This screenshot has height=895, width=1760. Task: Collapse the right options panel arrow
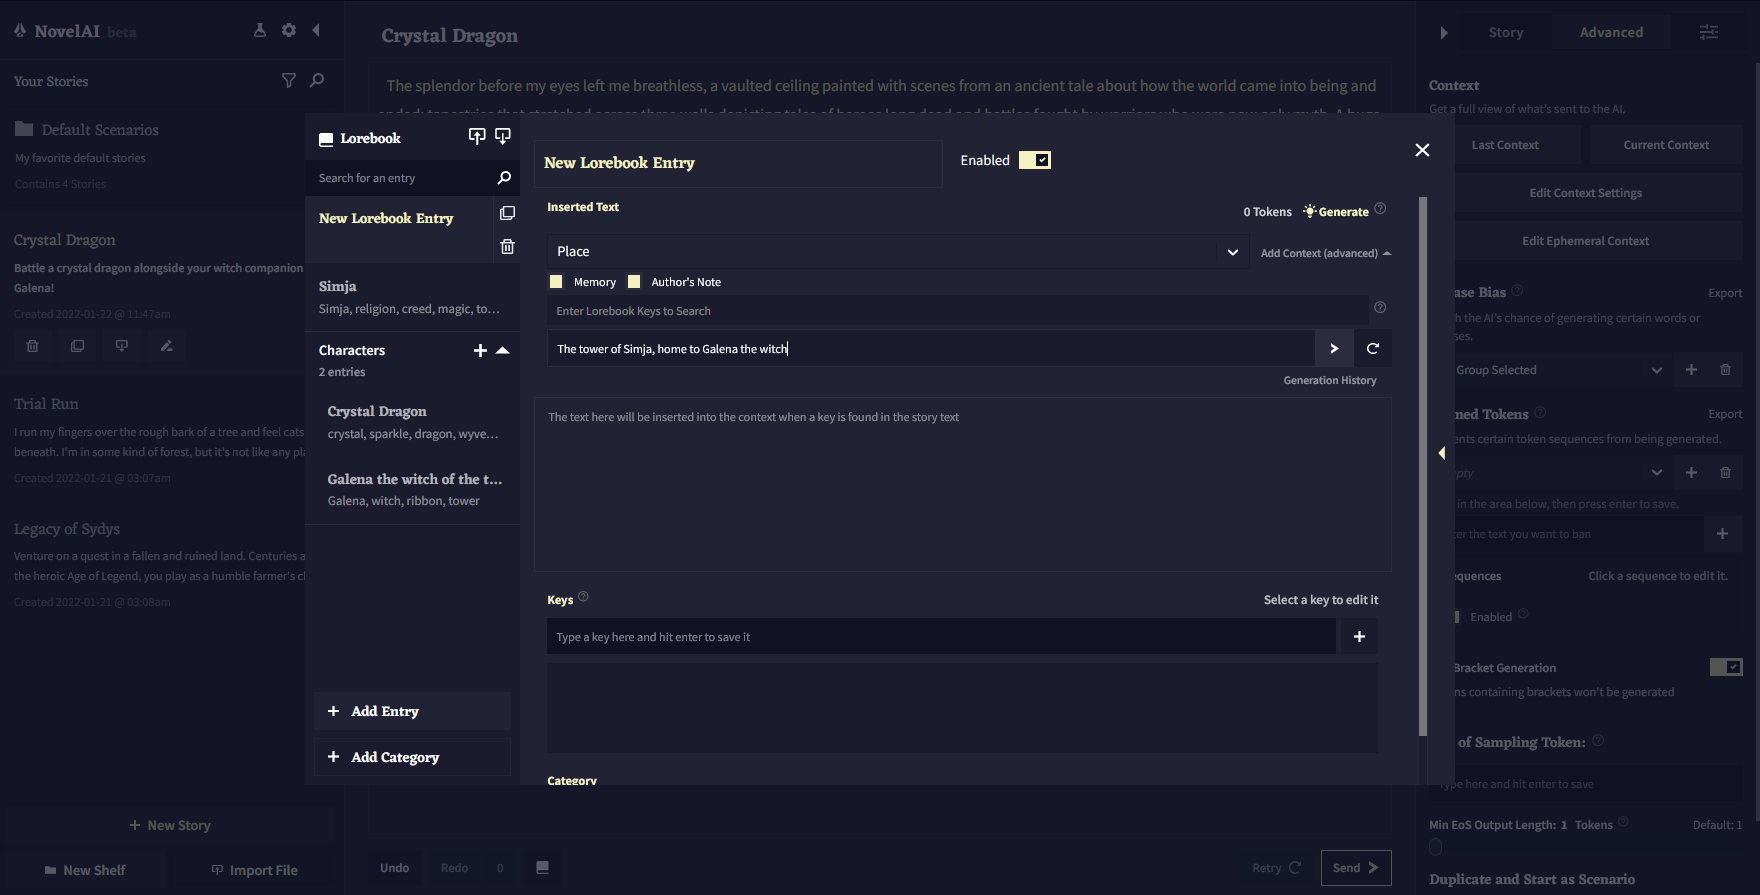[1443, 32]
